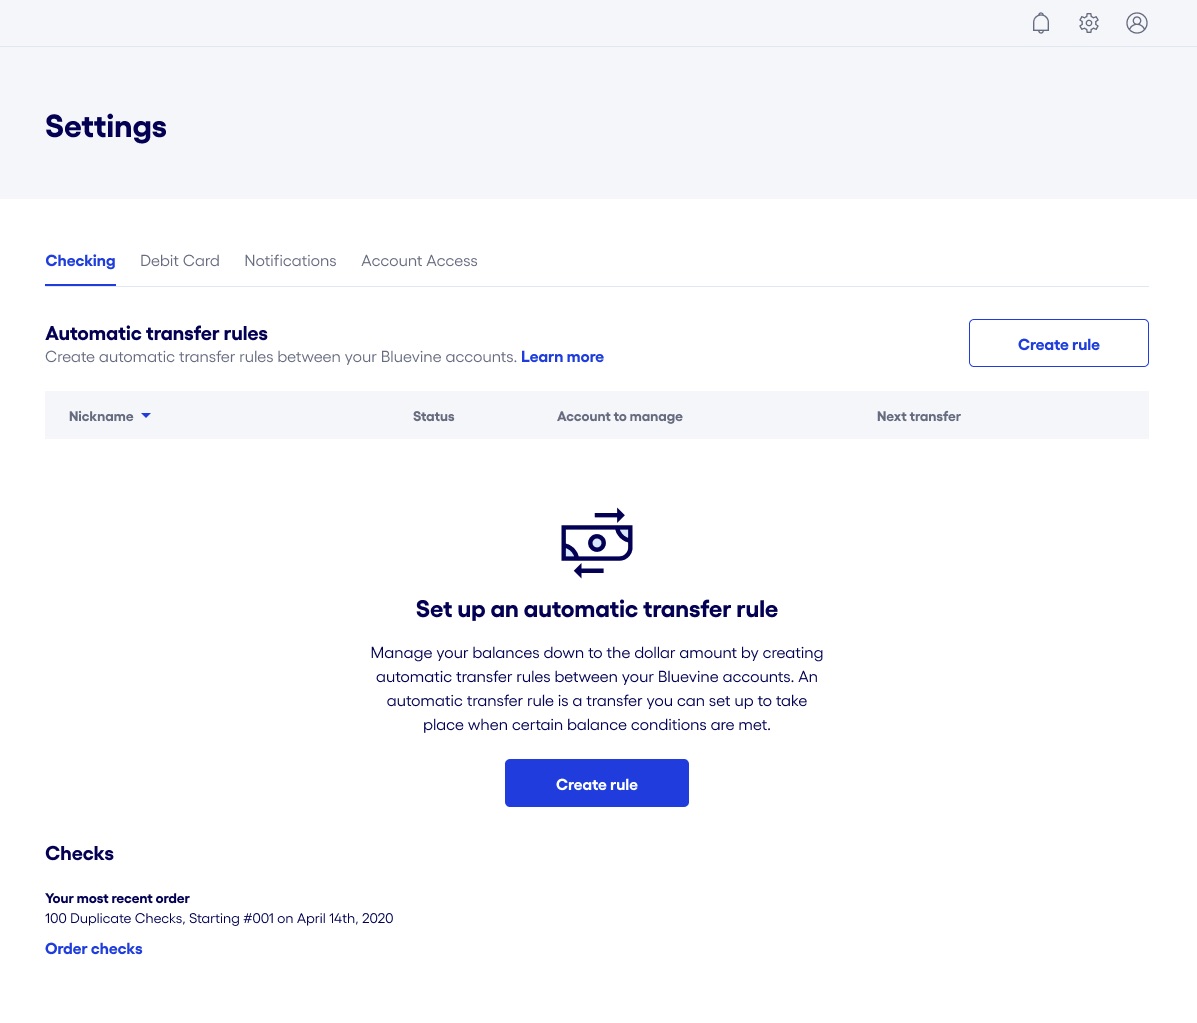The height and width of the screenshot is (1023, 1197).
Task: Click the Next transfer column header
Action: pyautogui.click(x=918, y=416)
